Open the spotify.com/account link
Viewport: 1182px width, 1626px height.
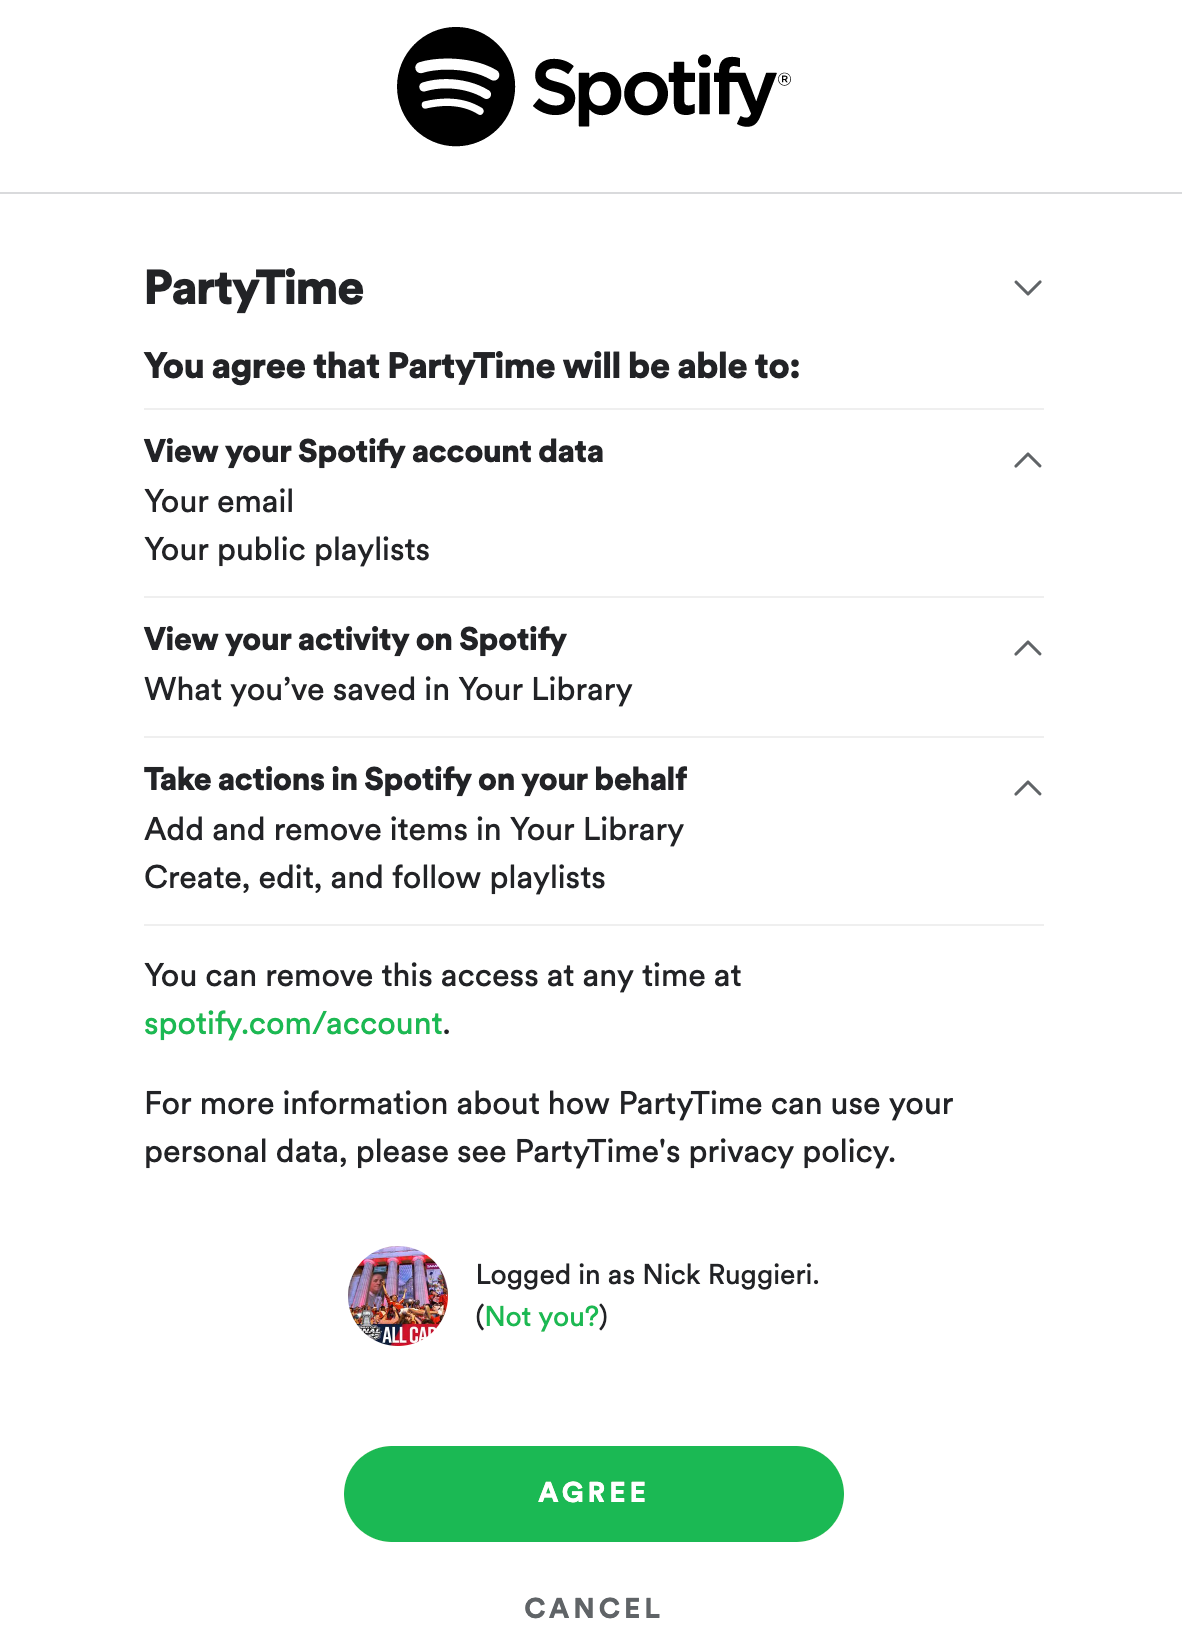pos(293,1023)
